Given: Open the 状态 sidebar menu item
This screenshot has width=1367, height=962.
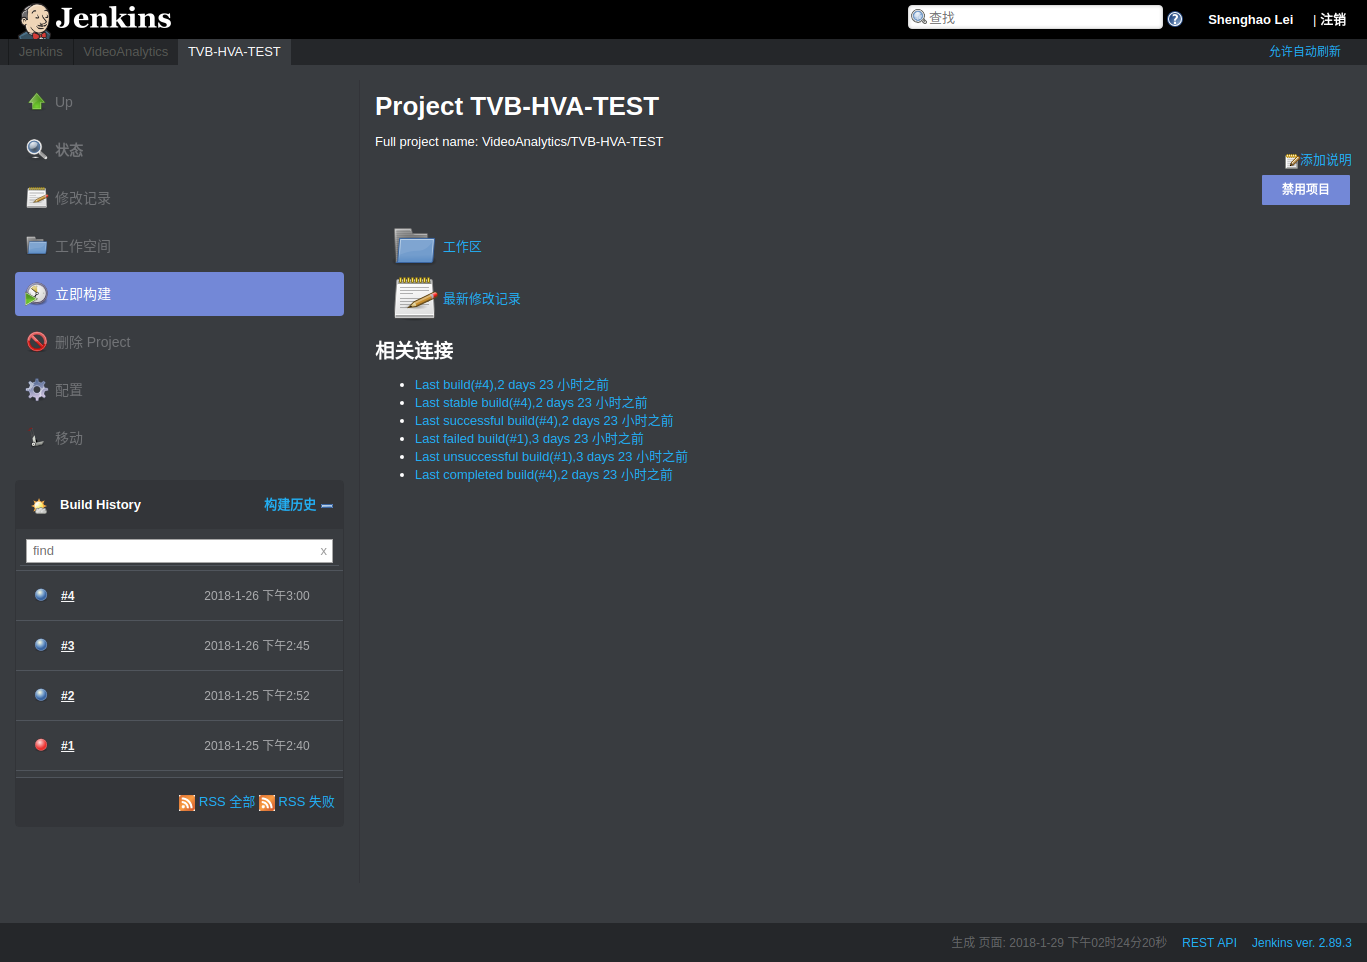Looking at the screenshot, I should 180,150.
